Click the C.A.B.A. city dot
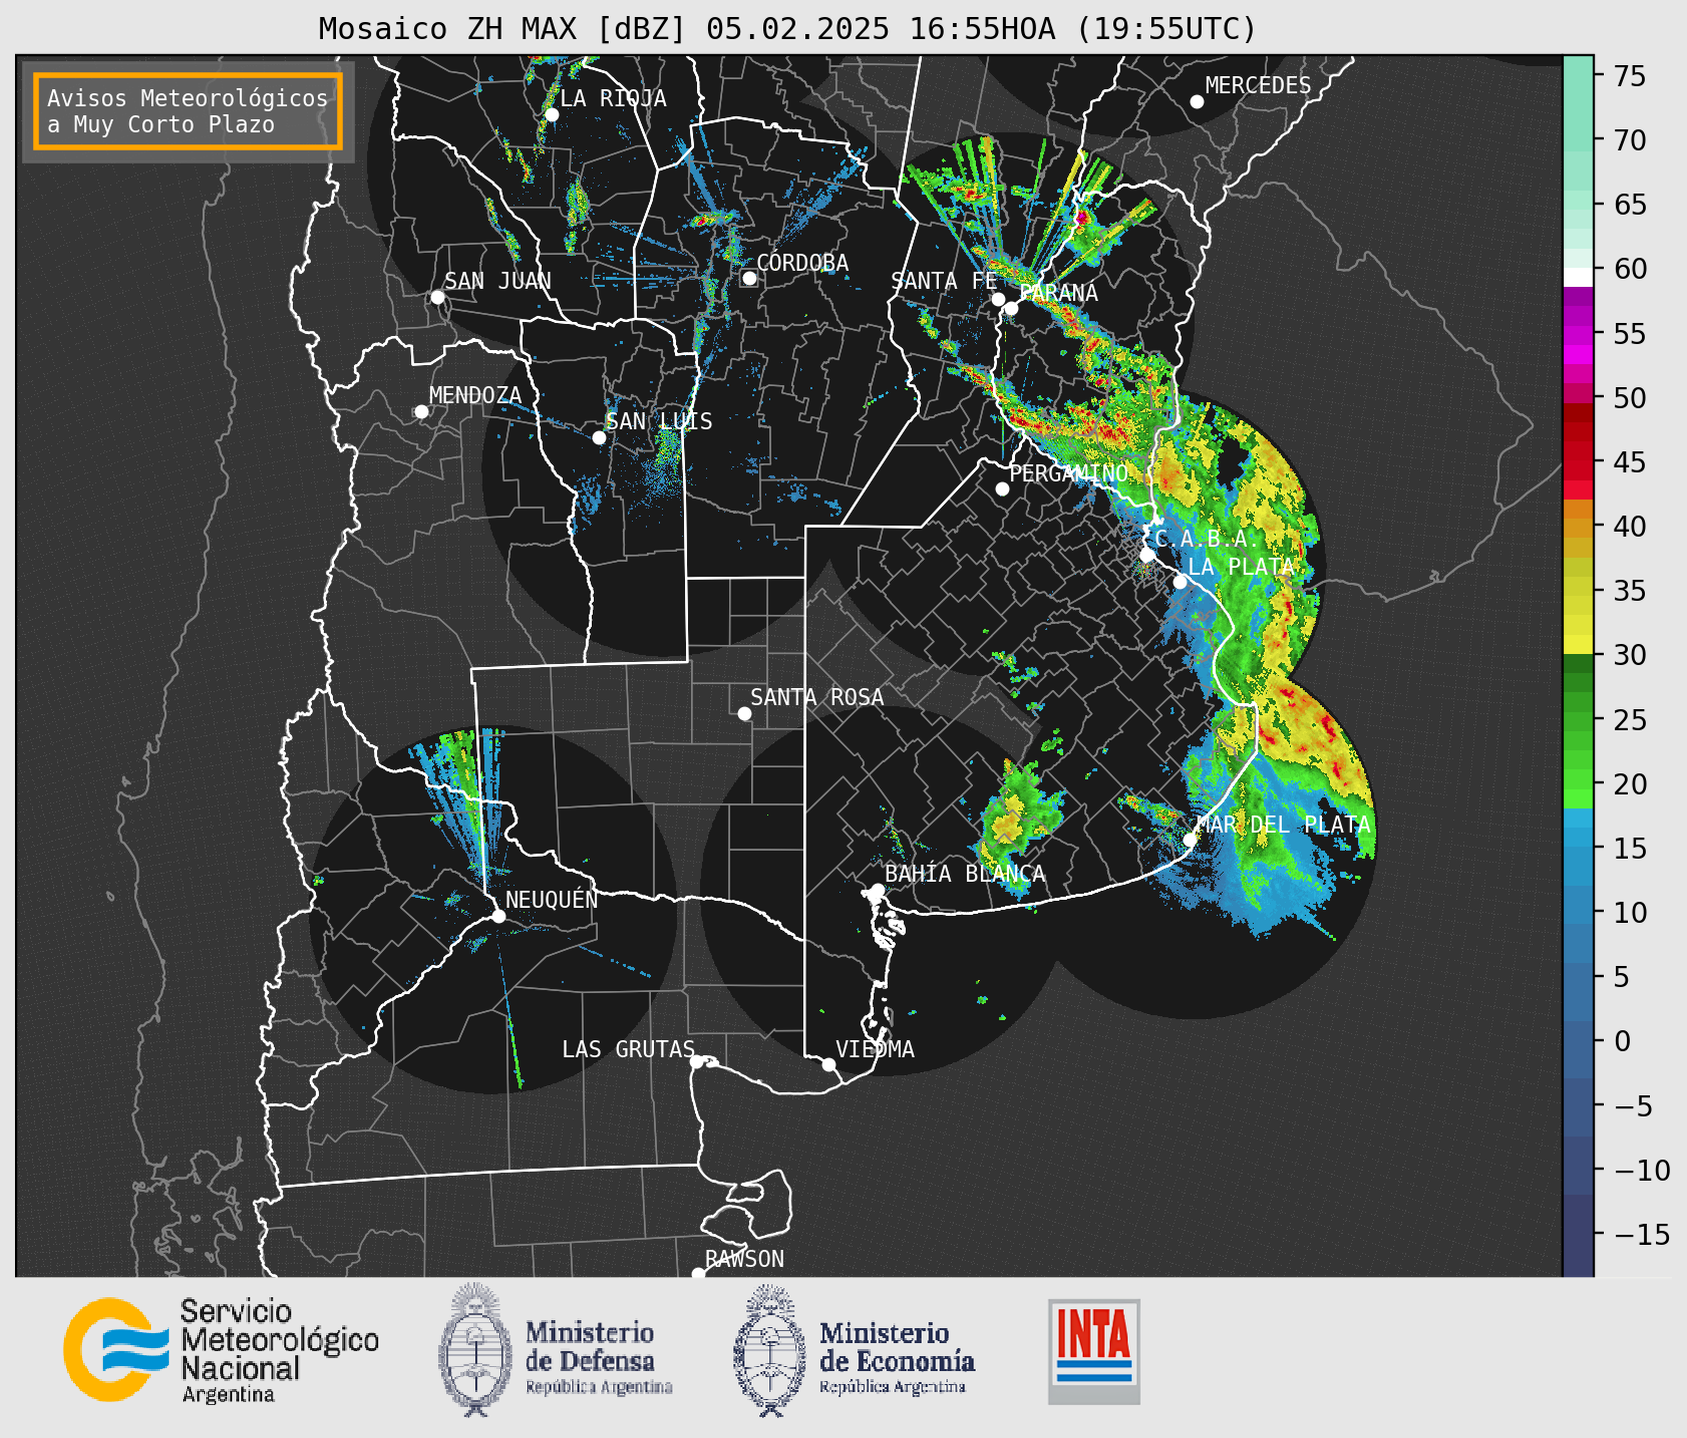1687x1438 pixels. point(1147,555)
